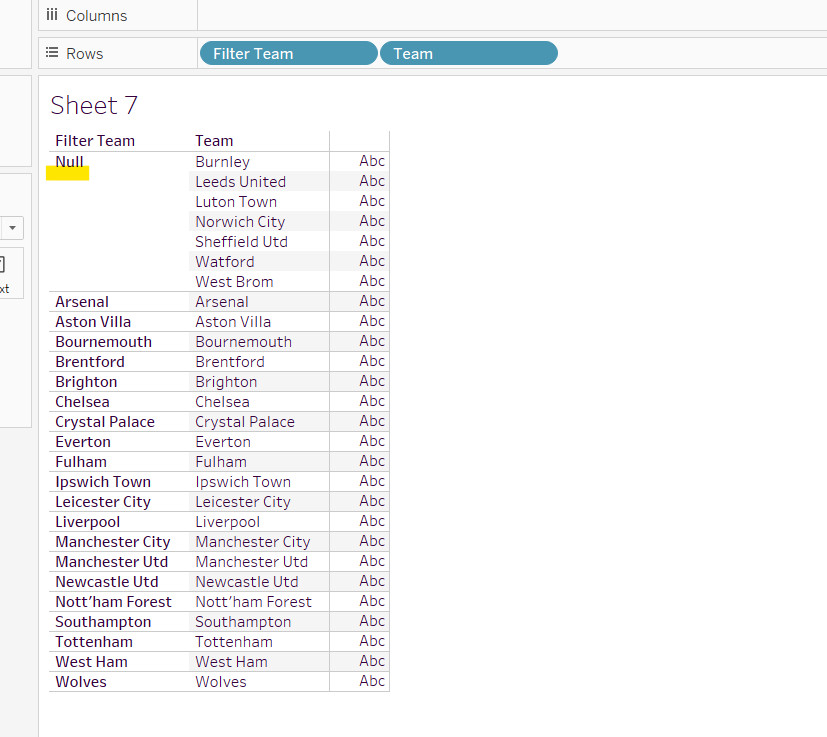Select West Ham in the Filter Team column

91,662
